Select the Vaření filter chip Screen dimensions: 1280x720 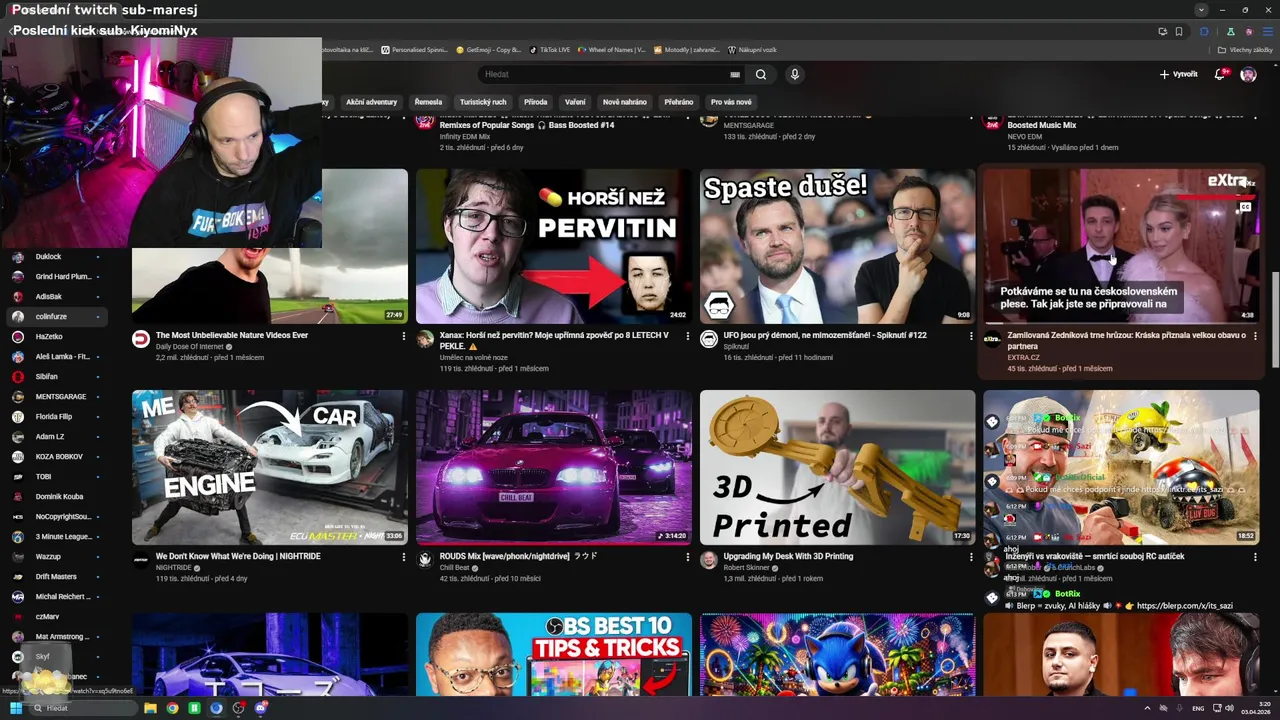point(575,102)
